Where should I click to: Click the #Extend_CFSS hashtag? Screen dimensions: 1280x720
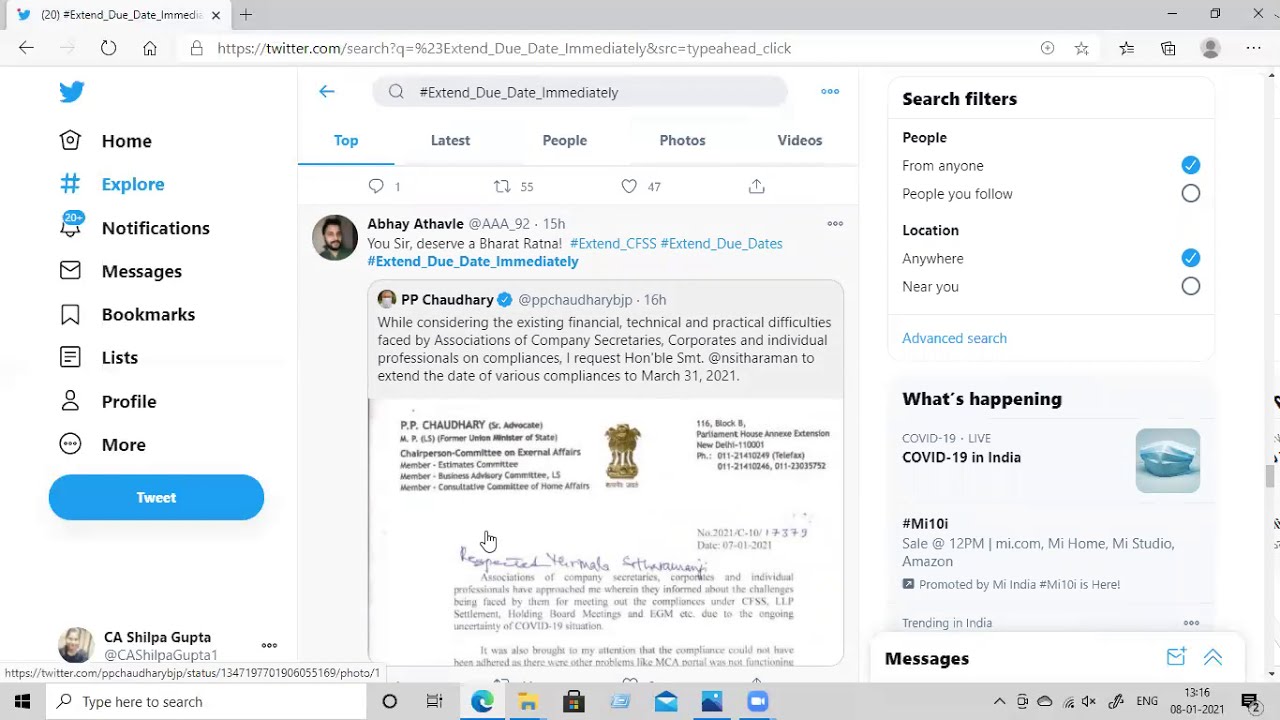[613, 243]
